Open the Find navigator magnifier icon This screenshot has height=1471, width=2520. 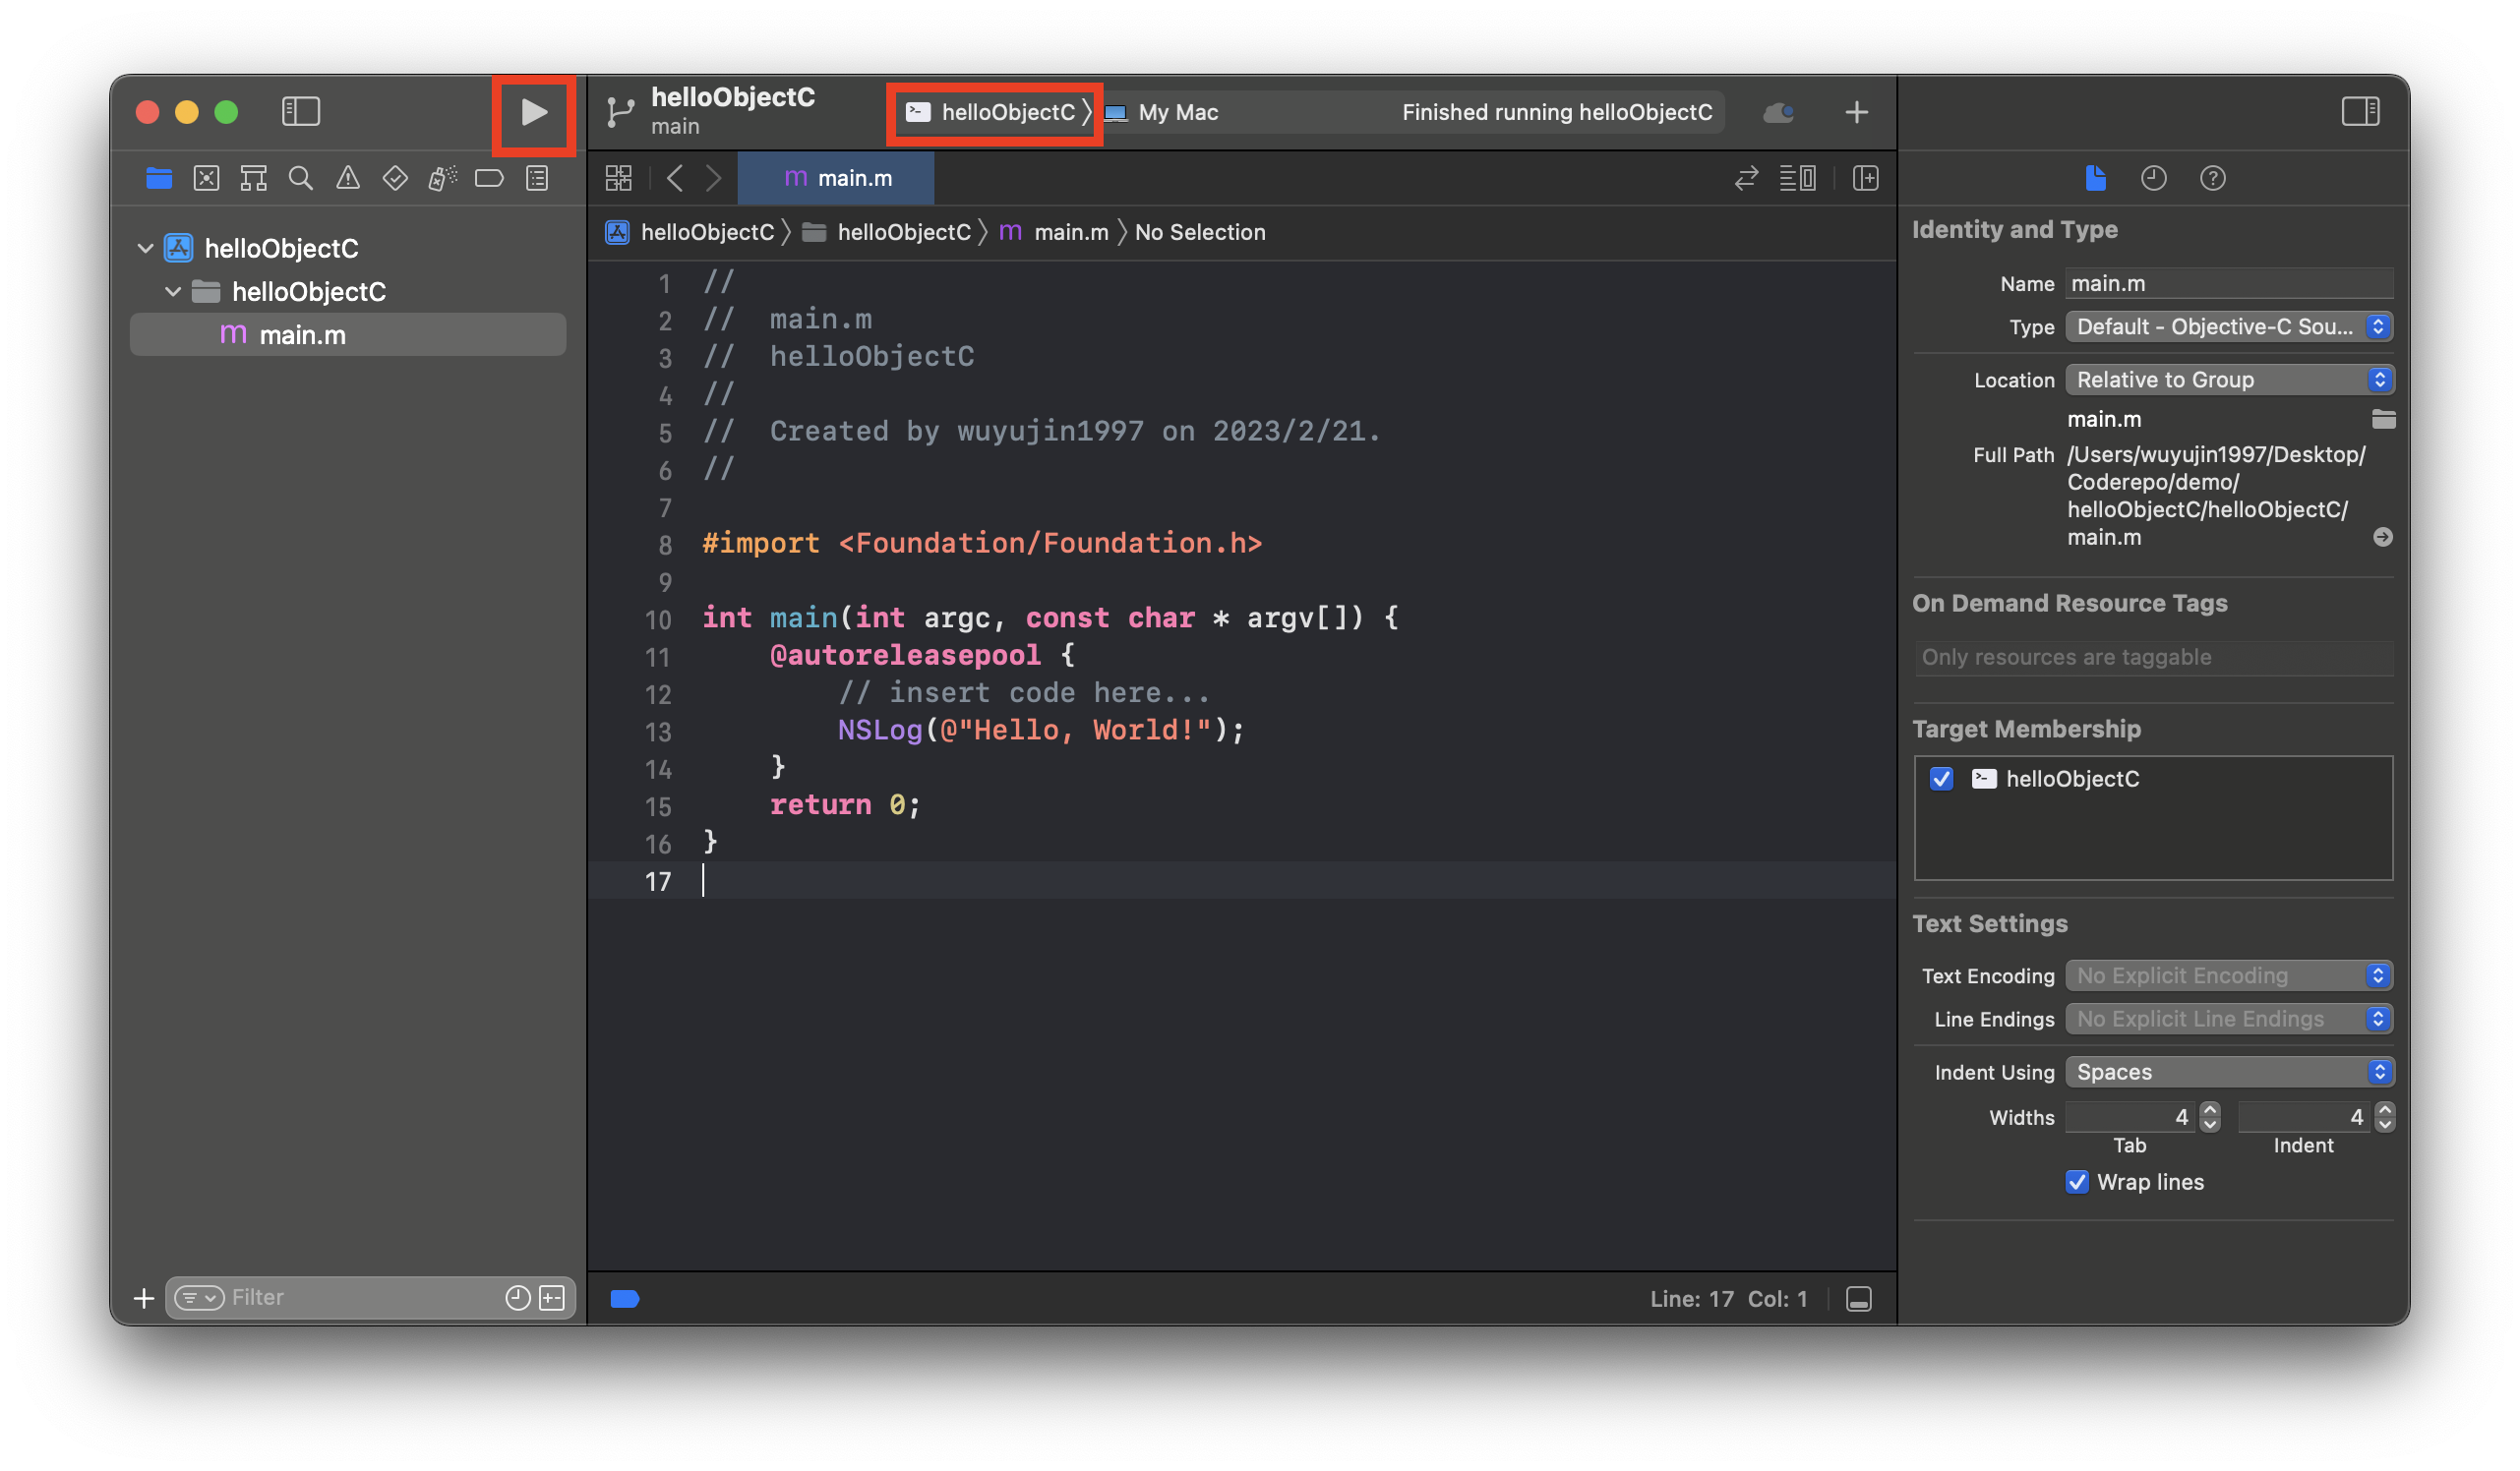tap(300, 179)
